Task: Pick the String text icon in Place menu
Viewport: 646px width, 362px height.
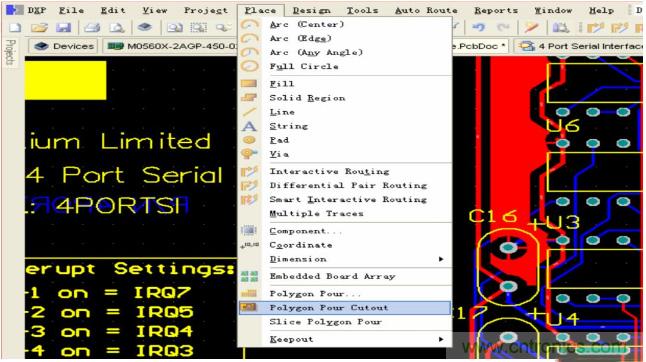Action: [x=249, y=126]
